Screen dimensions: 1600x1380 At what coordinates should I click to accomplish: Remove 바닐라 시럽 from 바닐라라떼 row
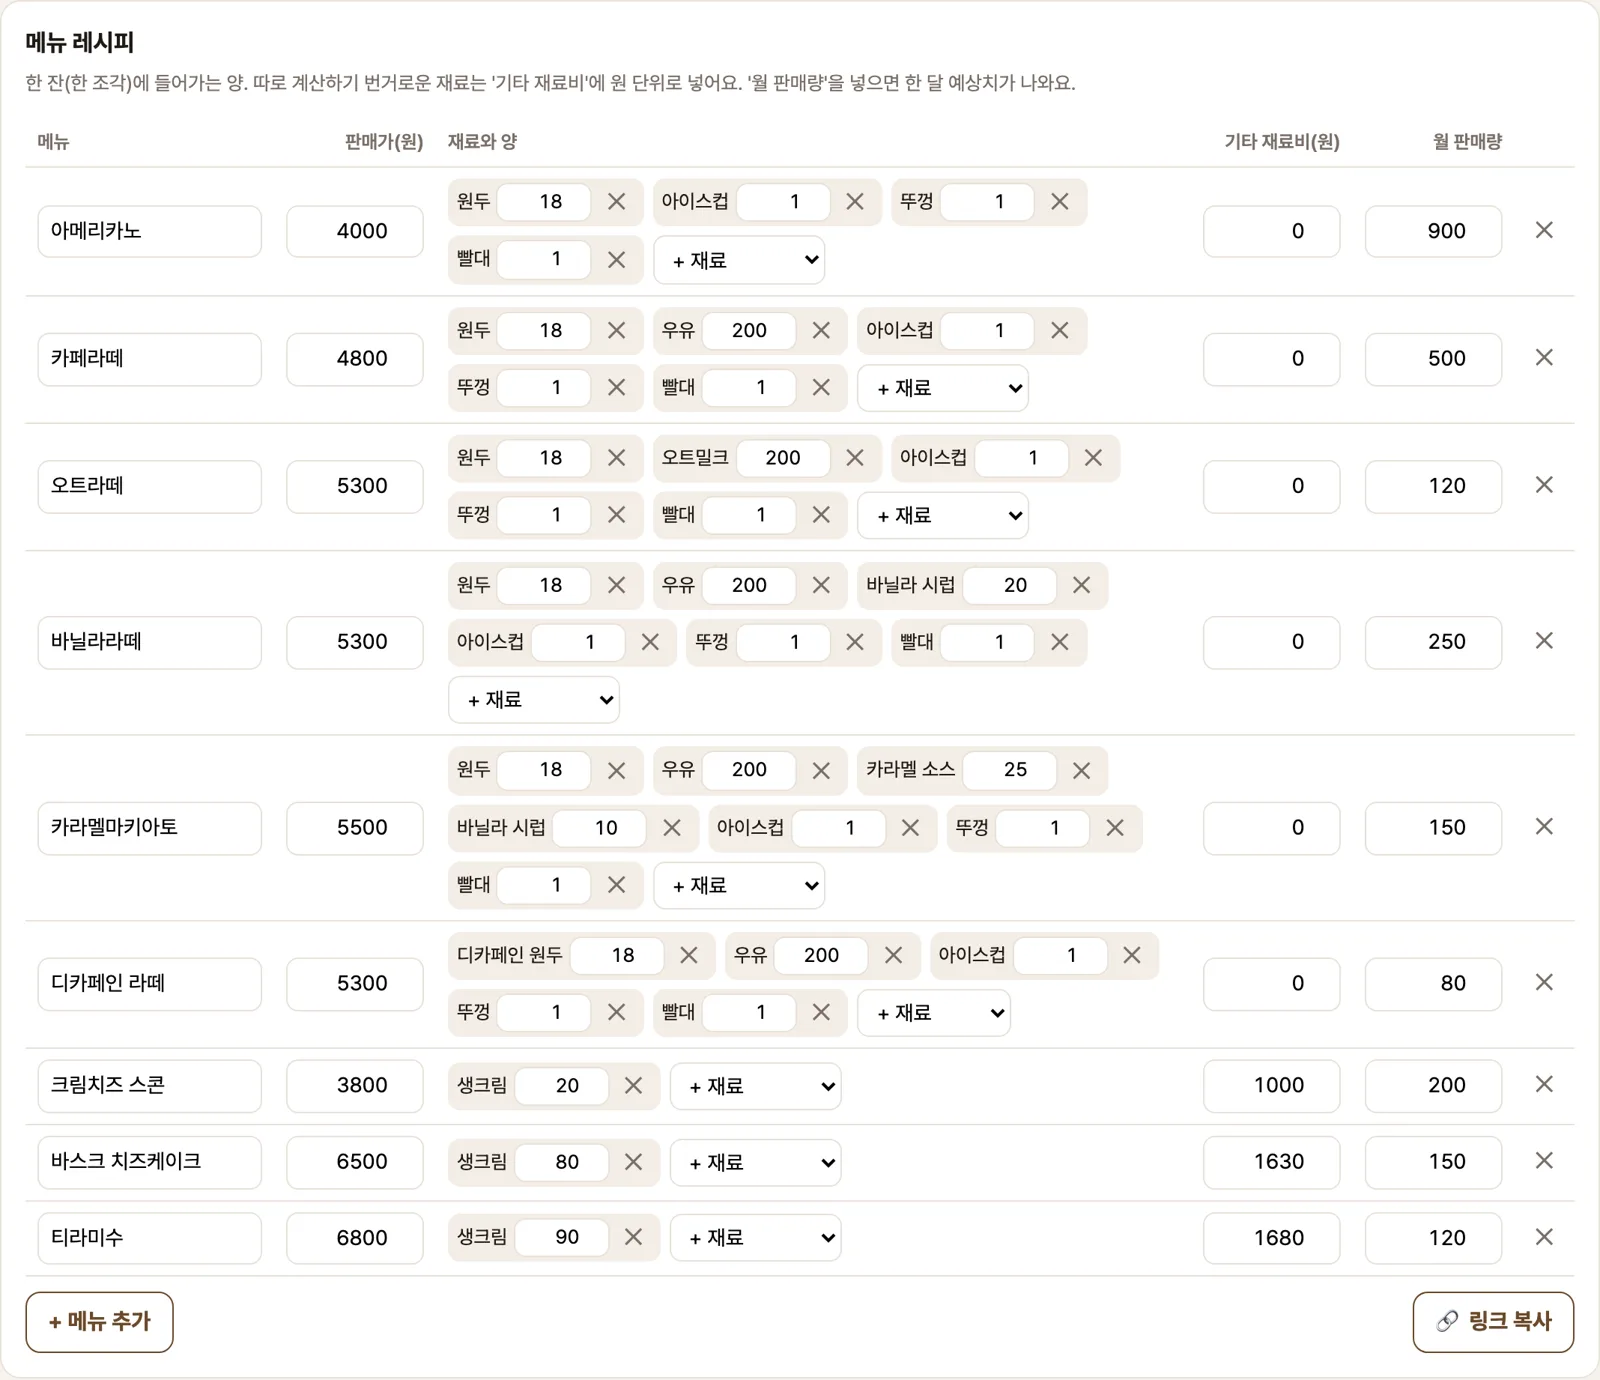1081,586
